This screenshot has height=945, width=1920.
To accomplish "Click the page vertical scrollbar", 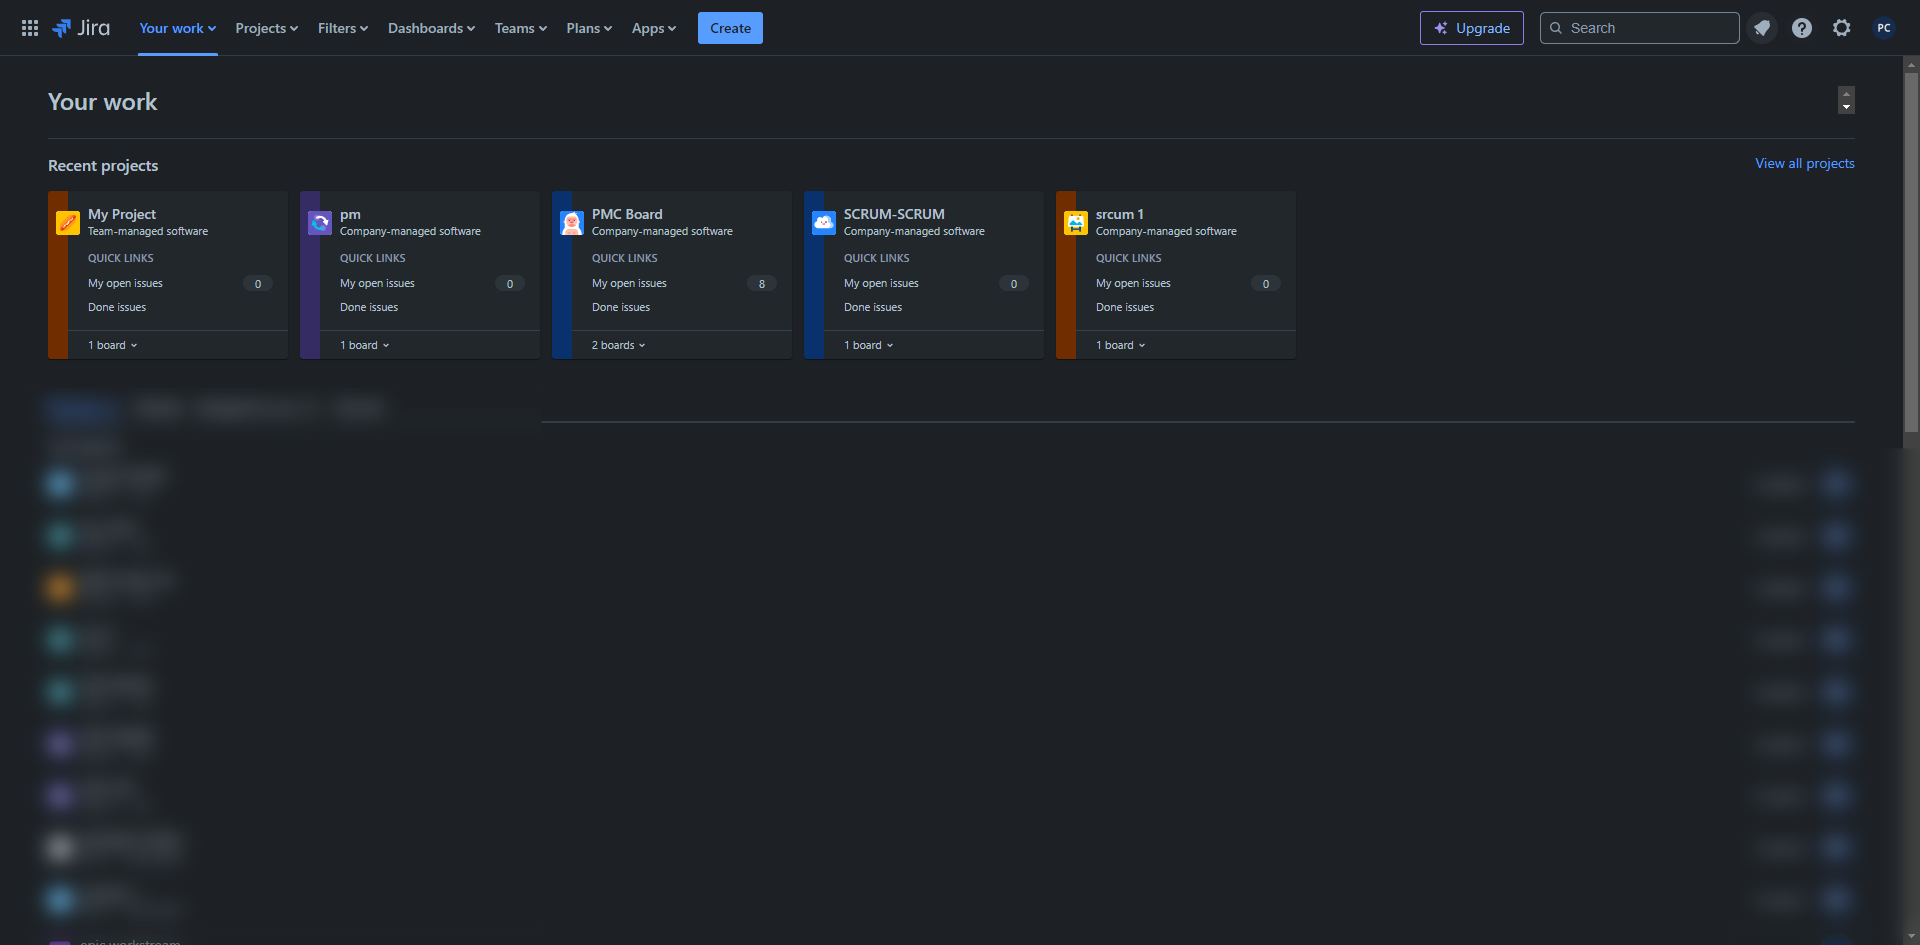I will [x=1911, y=250].
